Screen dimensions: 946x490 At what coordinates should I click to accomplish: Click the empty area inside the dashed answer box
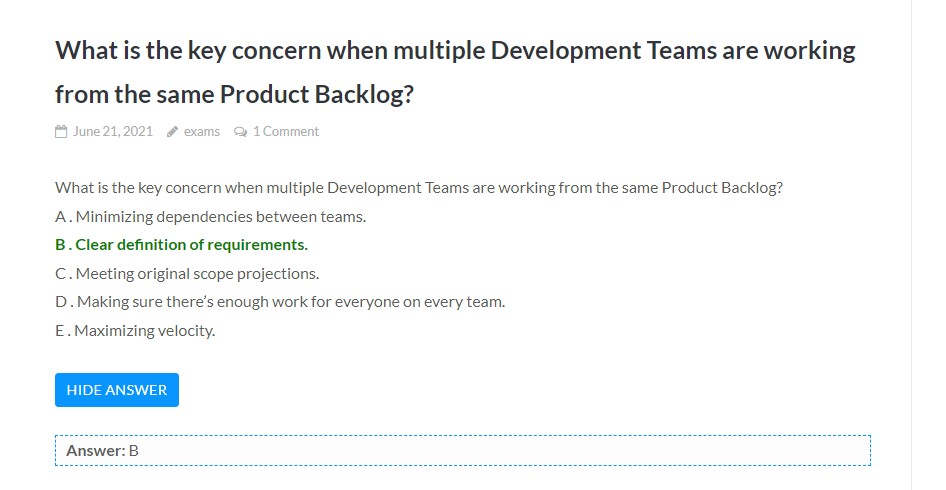(x=500, y=450)
